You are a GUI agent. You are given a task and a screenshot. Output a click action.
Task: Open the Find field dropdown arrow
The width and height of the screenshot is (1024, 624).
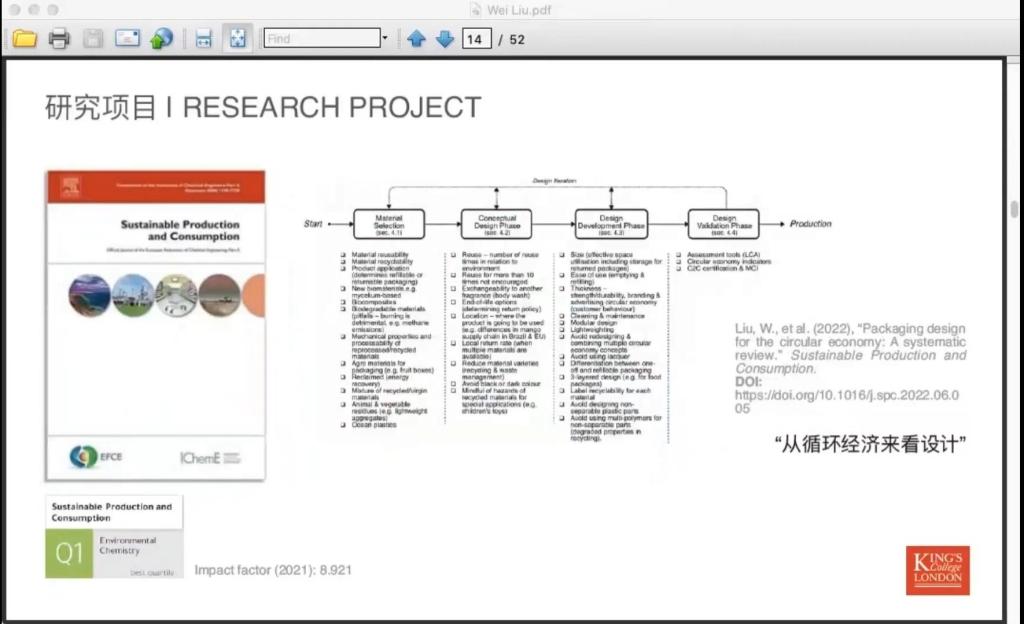tap(383, 39)
